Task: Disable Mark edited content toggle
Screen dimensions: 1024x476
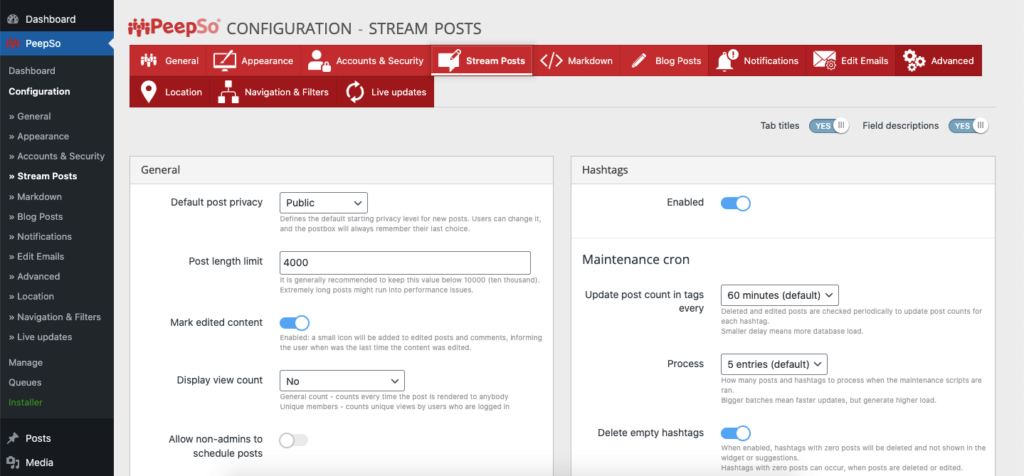Action: [294, 323]
